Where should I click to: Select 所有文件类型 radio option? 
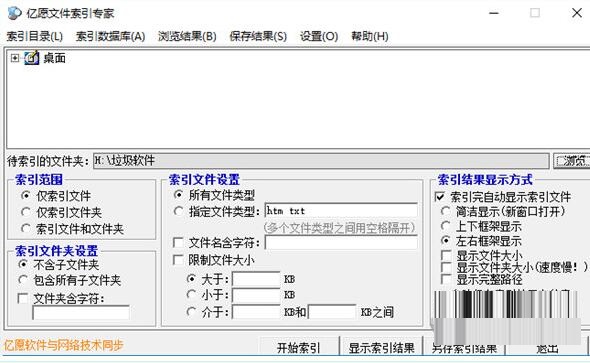(x=178, y=195)
